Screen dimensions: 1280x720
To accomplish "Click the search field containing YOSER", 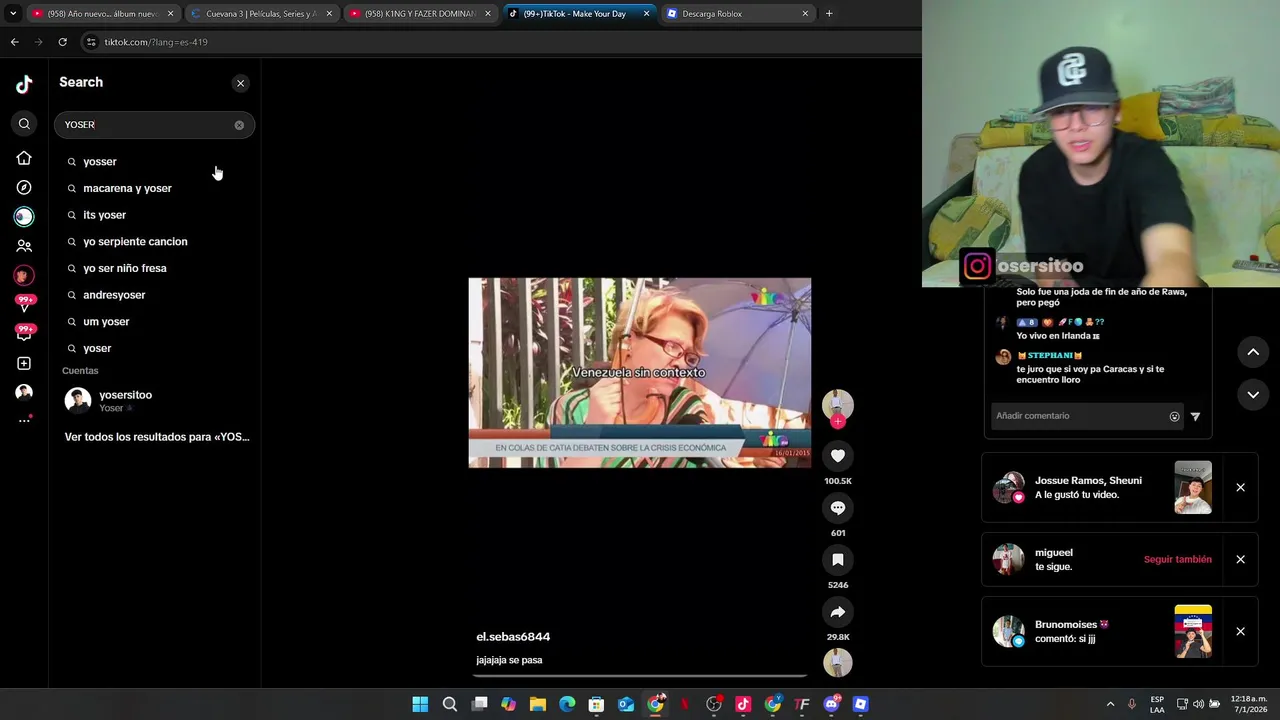I will coord(154,125).
